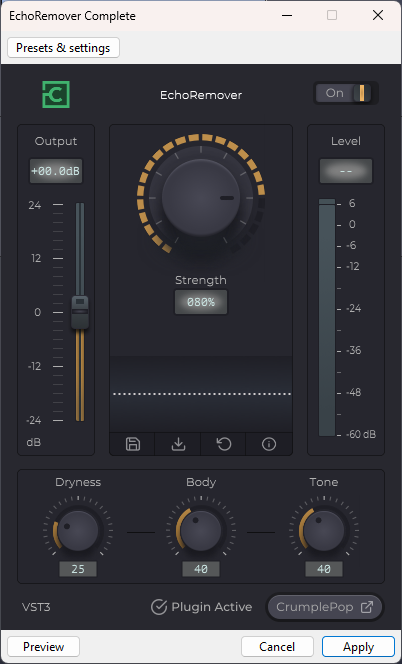Minimize the EchoRemover Complete window
This screenshot has width=402, height=664.
coord(287,16)
